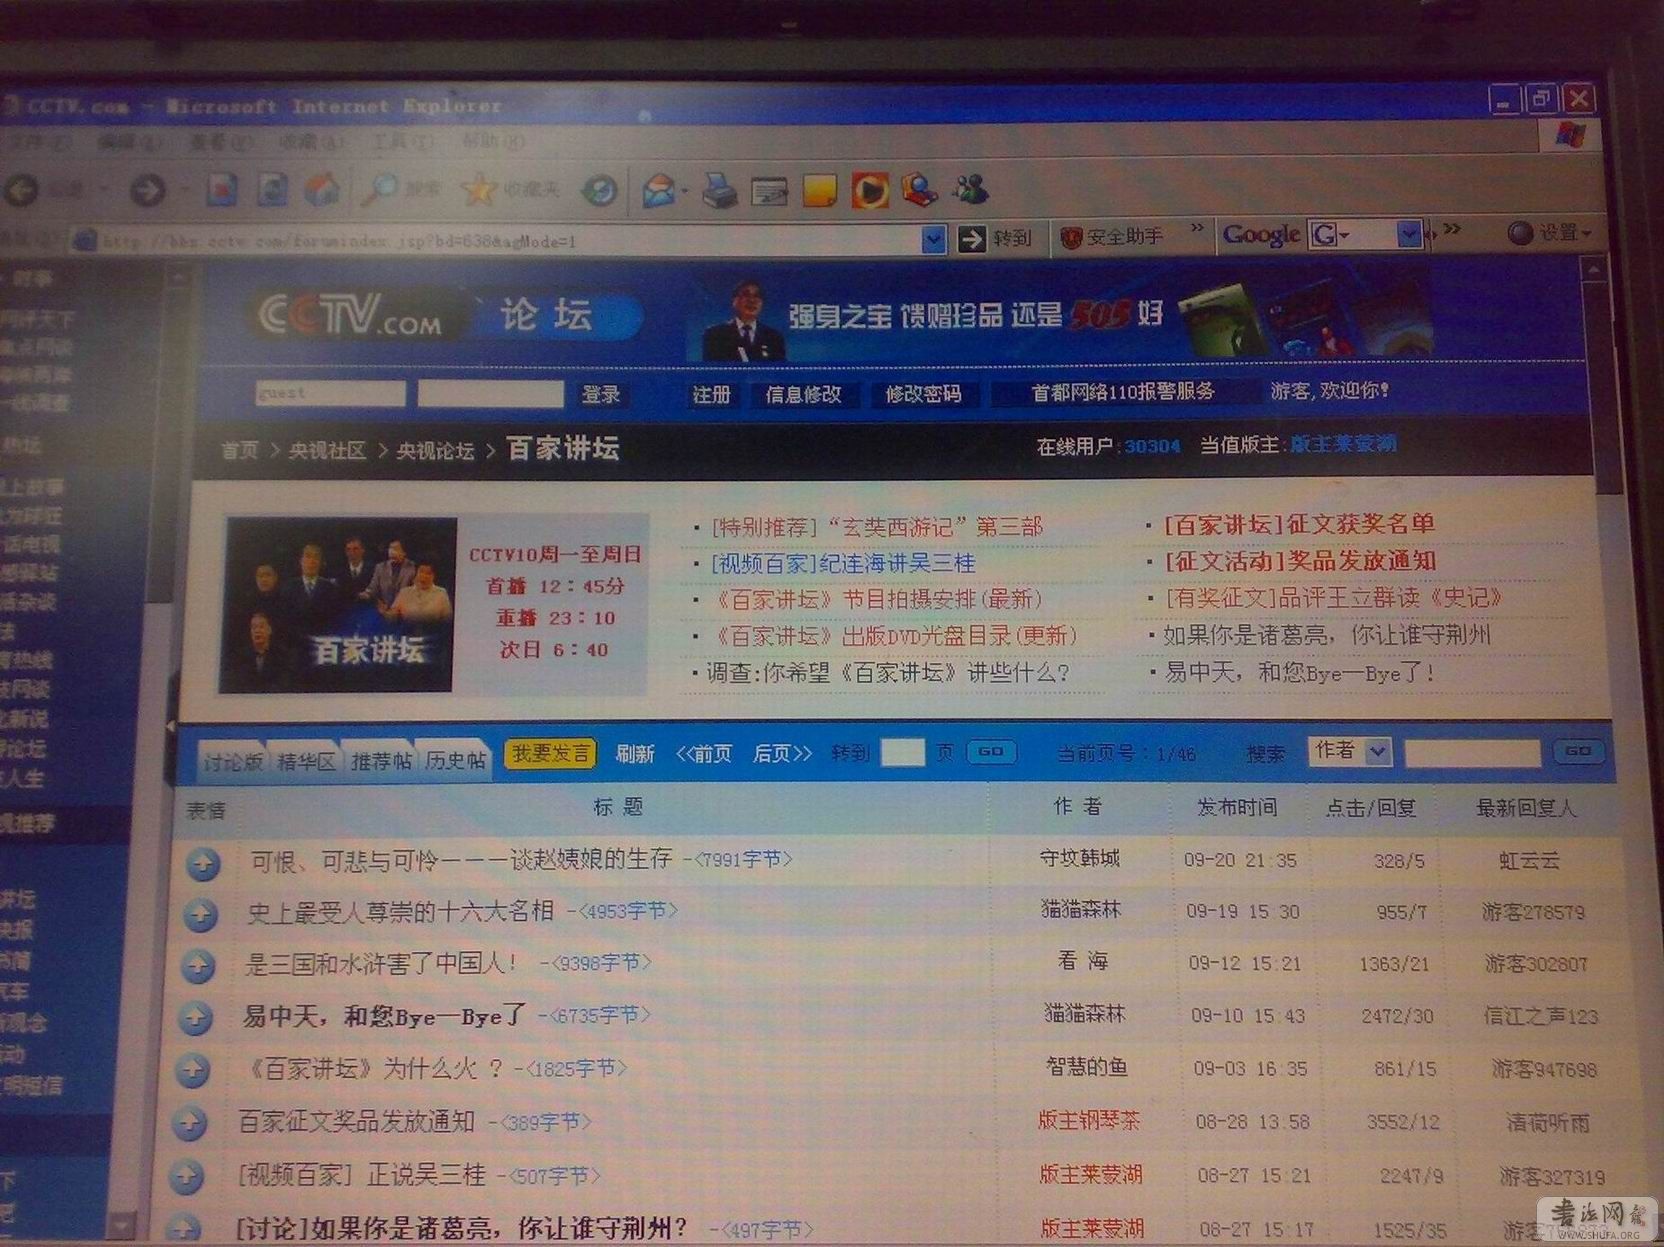Image resolution: width=1664 pixels, height=1247 pixels.
Task: Open the 设置 settings dropdown
Action: point(1550,233)
